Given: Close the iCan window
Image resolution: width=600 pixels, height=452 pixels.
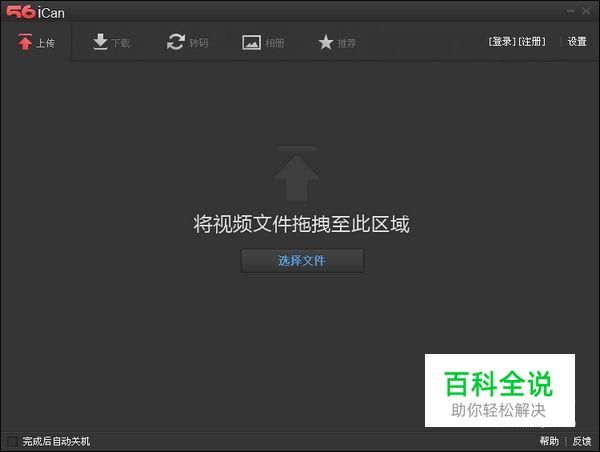Looking at the screenshot, I should click(586, 11).
